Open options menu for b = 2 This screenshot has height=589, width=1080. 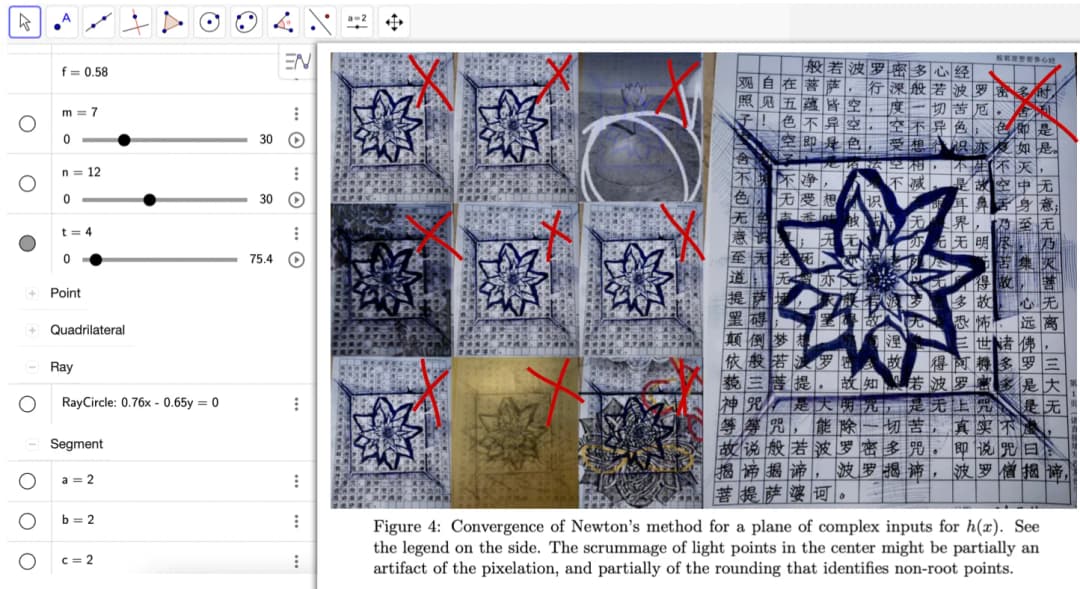pyautogui.click(x=296, y=521)
